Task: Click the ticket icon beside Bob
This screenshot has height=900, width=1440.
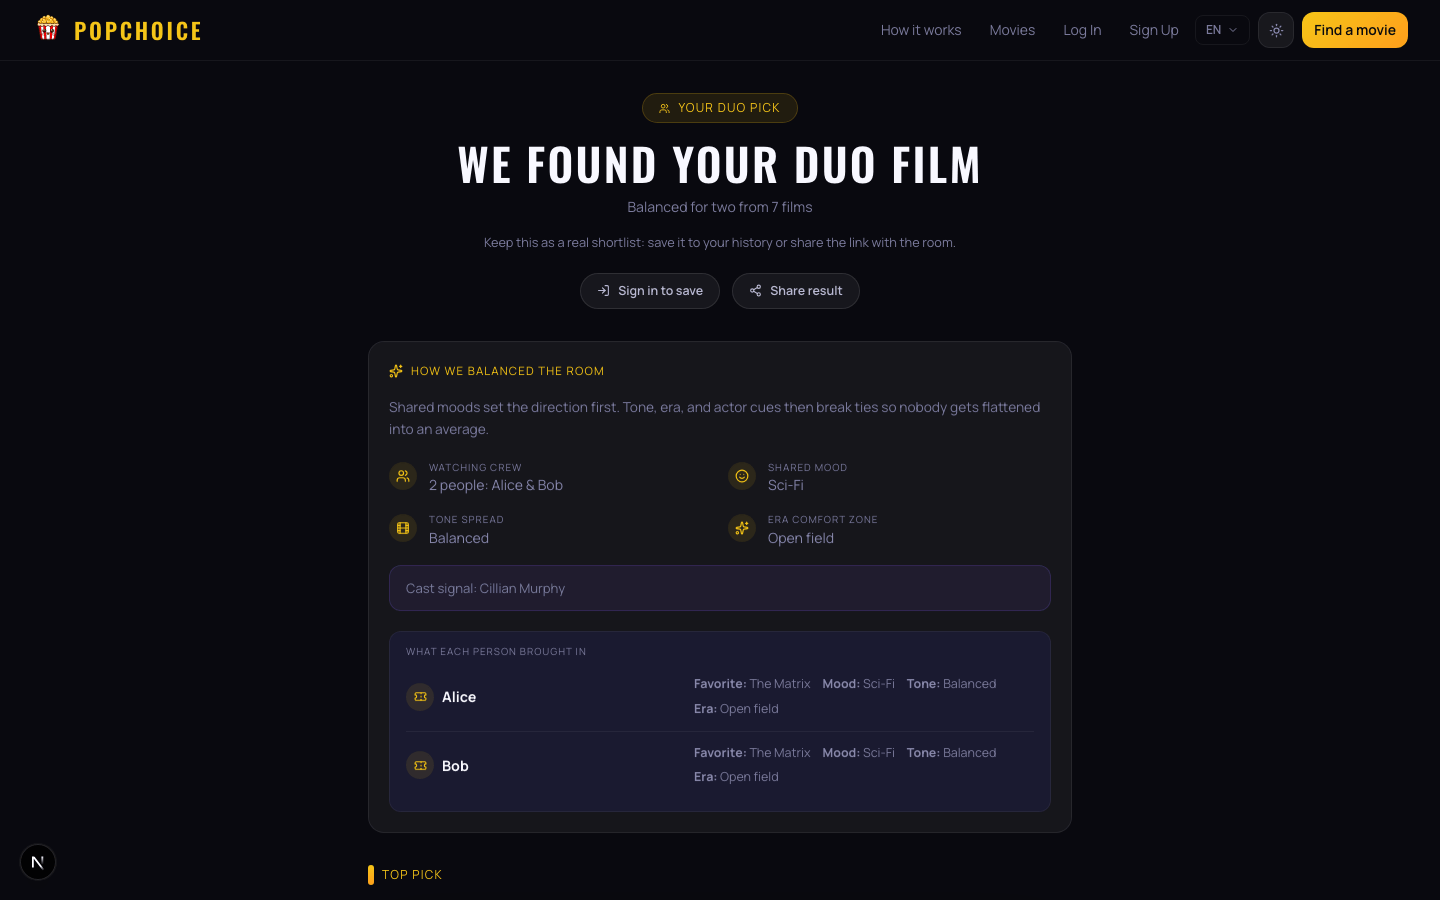Action: point(420,766)
